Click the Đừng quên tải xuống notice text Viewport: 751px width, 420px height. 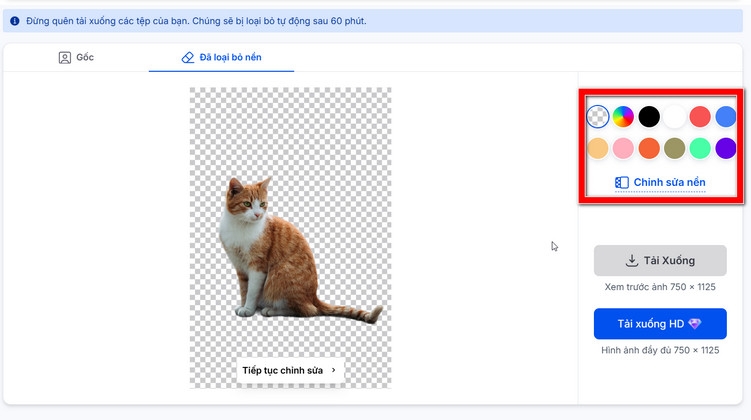[196, 21]
